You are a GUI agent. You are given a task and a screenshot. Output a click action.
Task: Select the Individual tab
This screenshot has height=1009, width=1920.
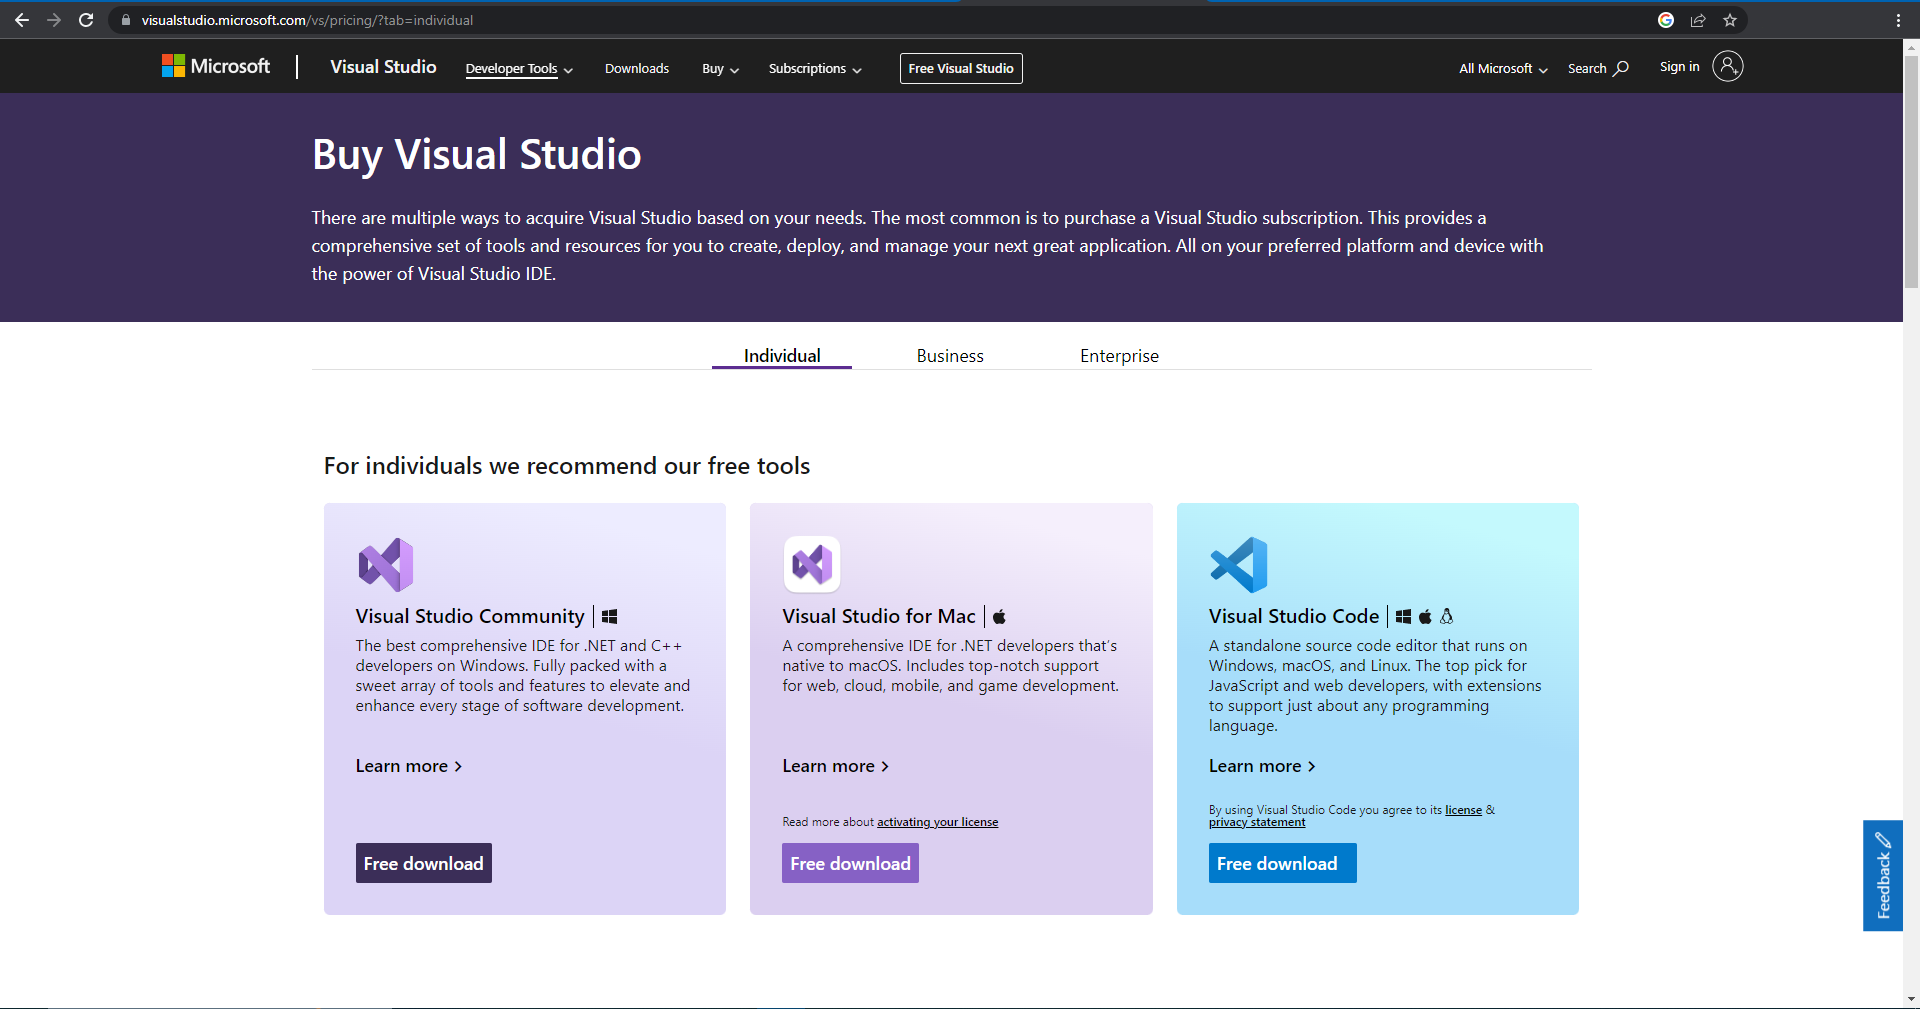(782, 355)
